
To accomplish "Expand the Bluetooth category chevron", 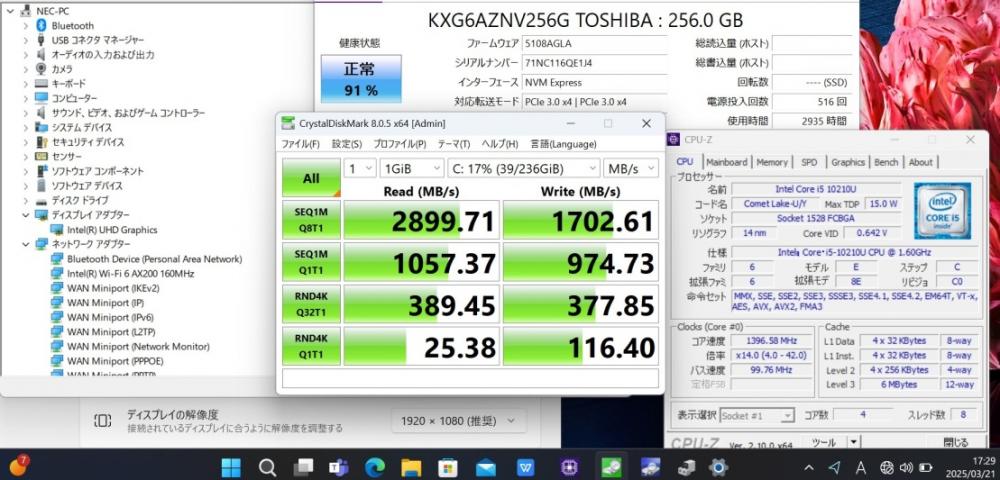I will point(26,25).
